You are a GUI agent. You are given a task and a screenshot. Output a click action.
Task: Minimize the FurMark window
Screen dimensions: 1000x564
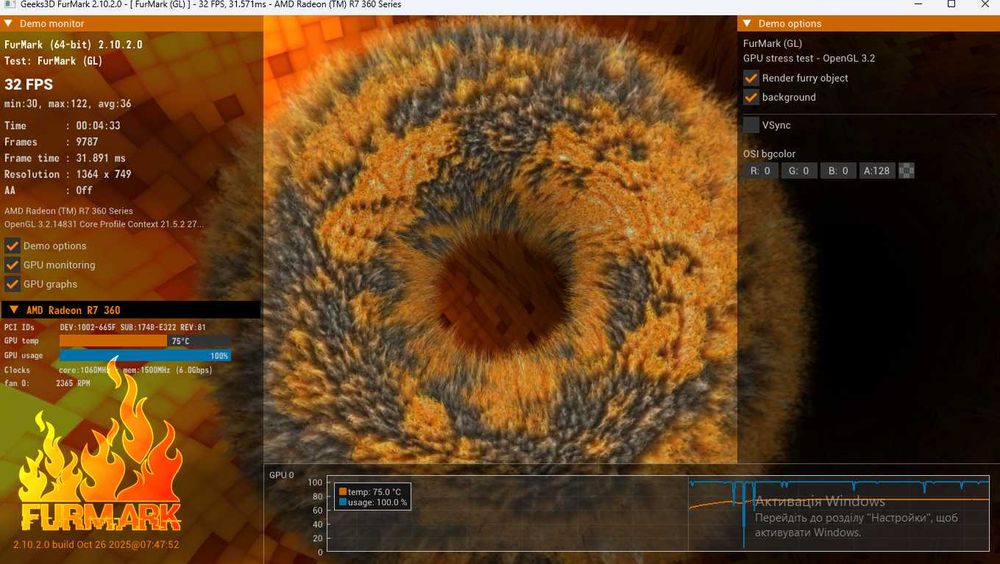pos(918,4)
